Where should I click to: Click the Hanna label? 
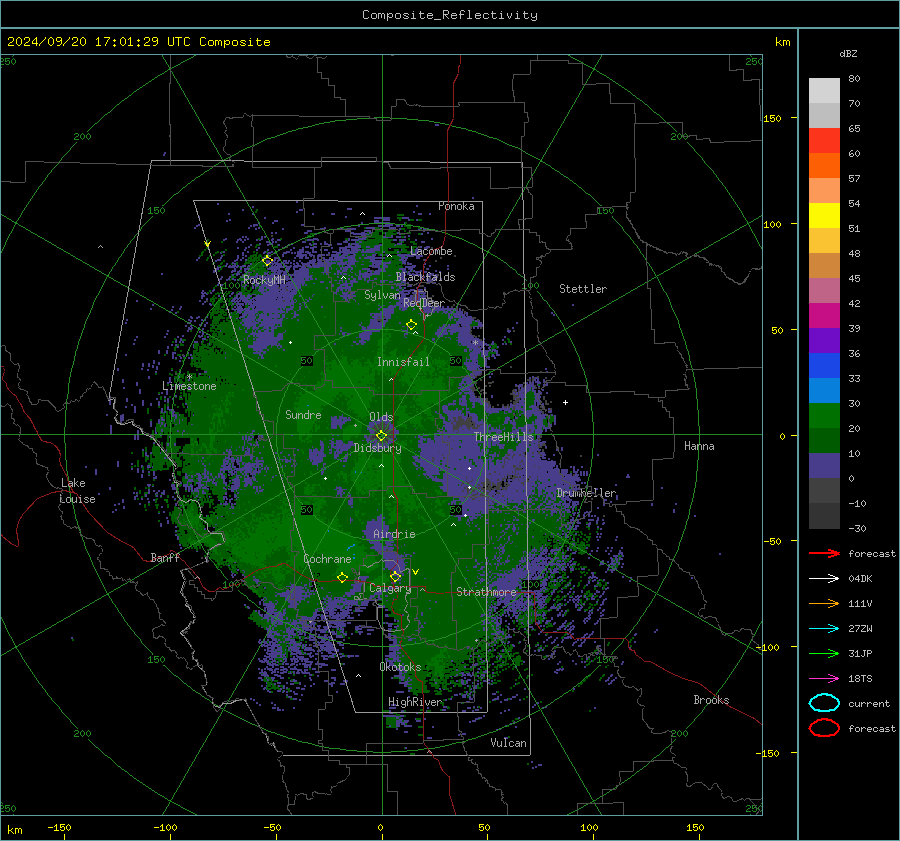coord(699,446)
